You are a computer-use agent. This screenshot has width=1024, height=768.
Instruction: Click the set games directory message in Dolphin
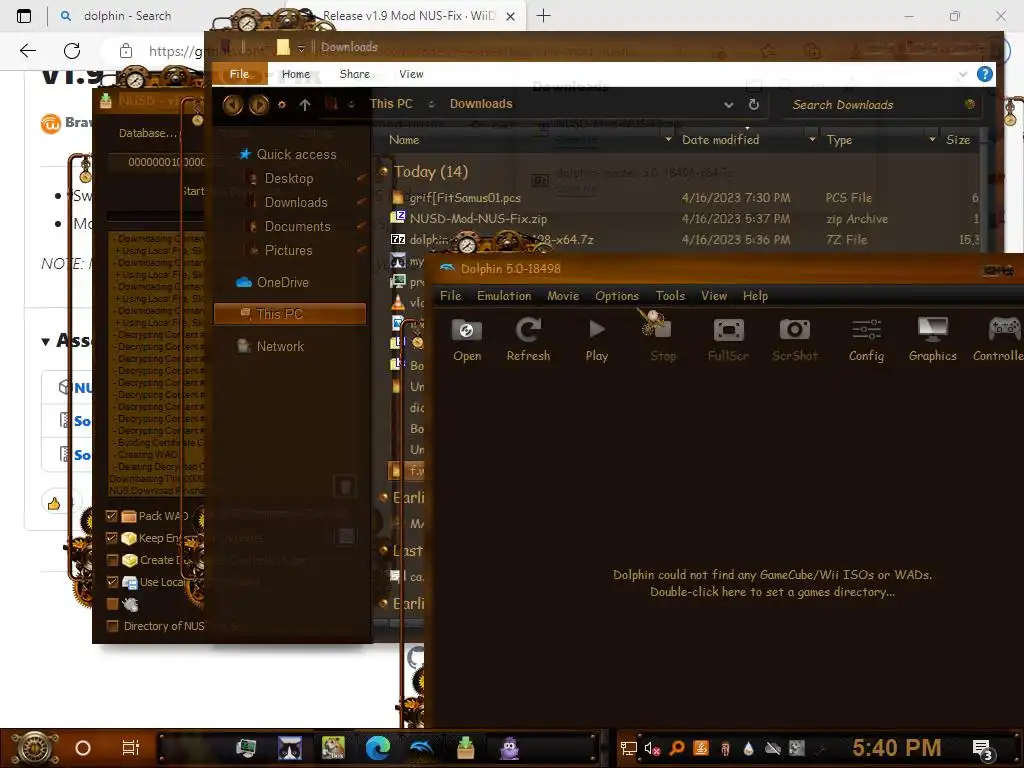click(x=772, y=583)
